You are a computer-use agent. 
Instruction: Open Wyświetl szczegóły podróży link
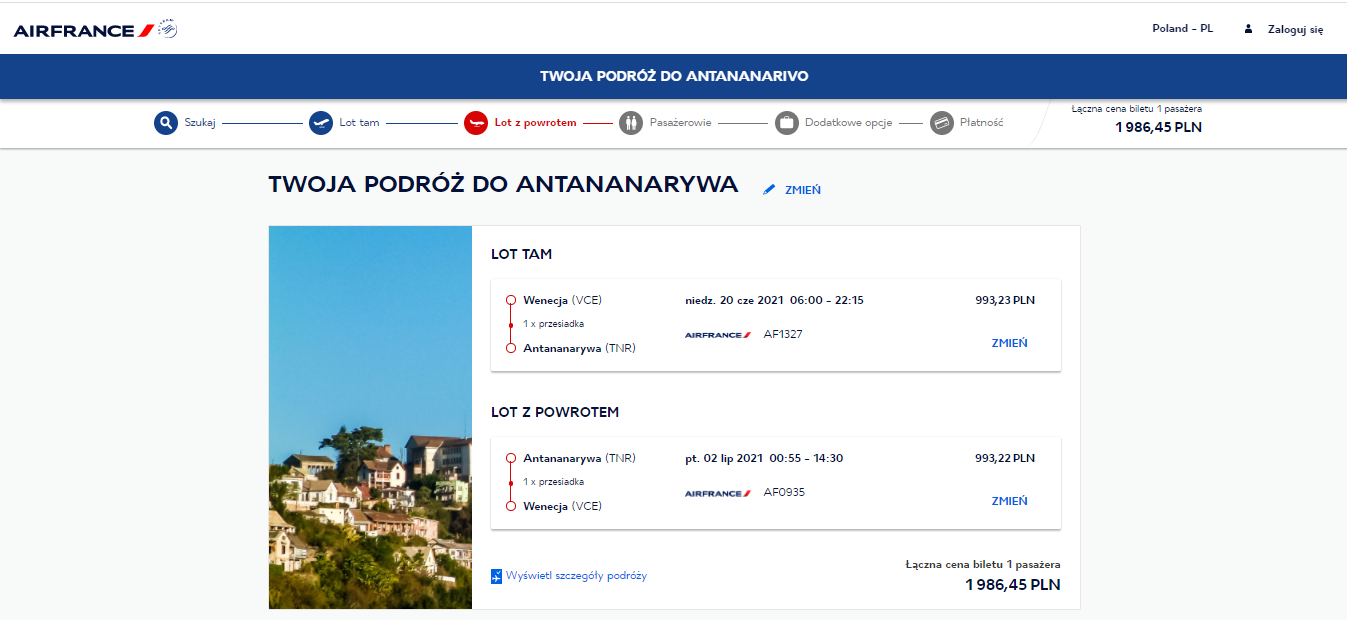pos(576,576)
